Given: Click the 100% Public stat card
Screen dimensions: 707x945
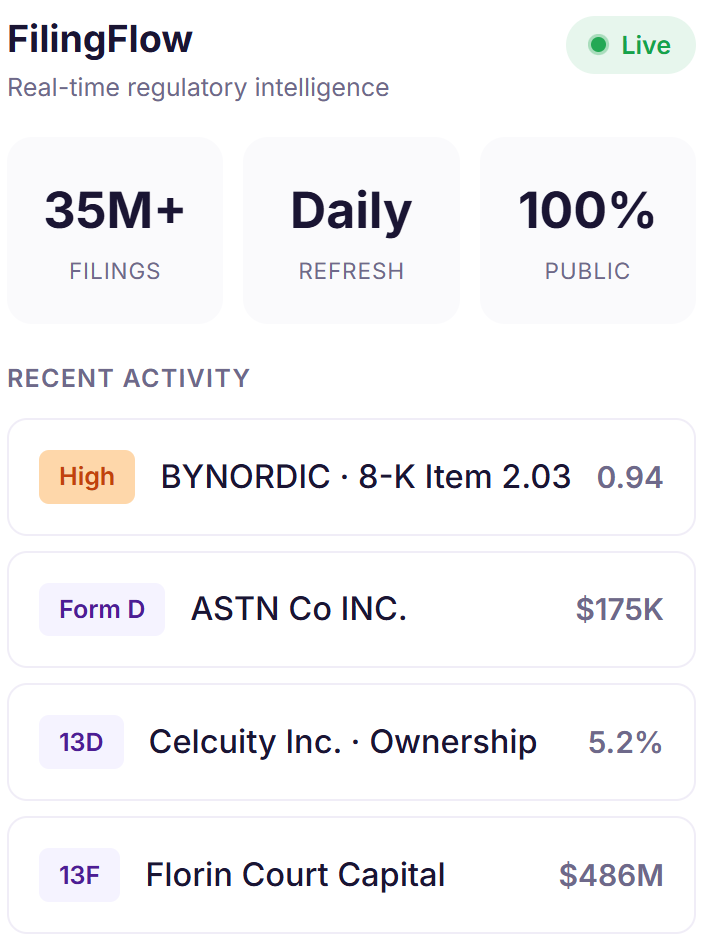Looking at the screenshot, I should tap(588, 230).
